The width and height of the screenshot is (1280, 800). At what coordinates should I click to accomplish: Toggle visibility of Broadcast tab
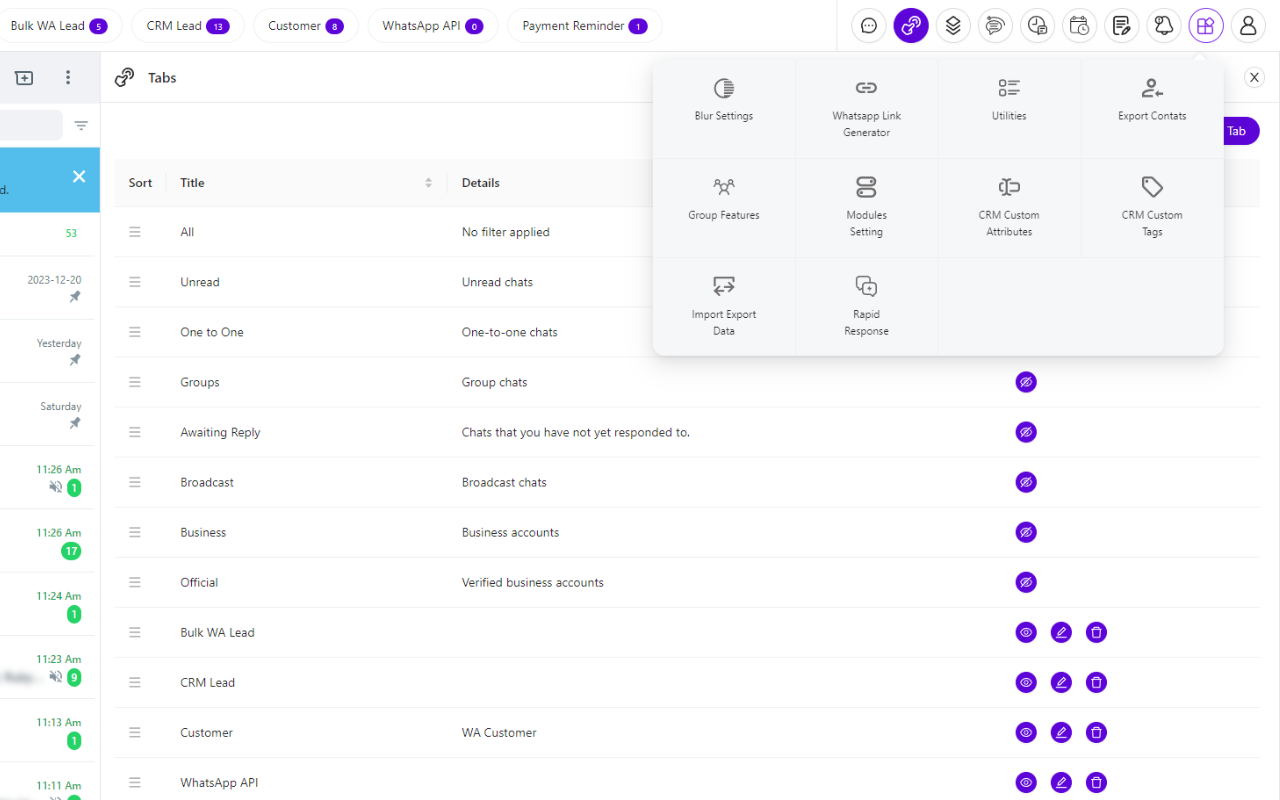1026,482
